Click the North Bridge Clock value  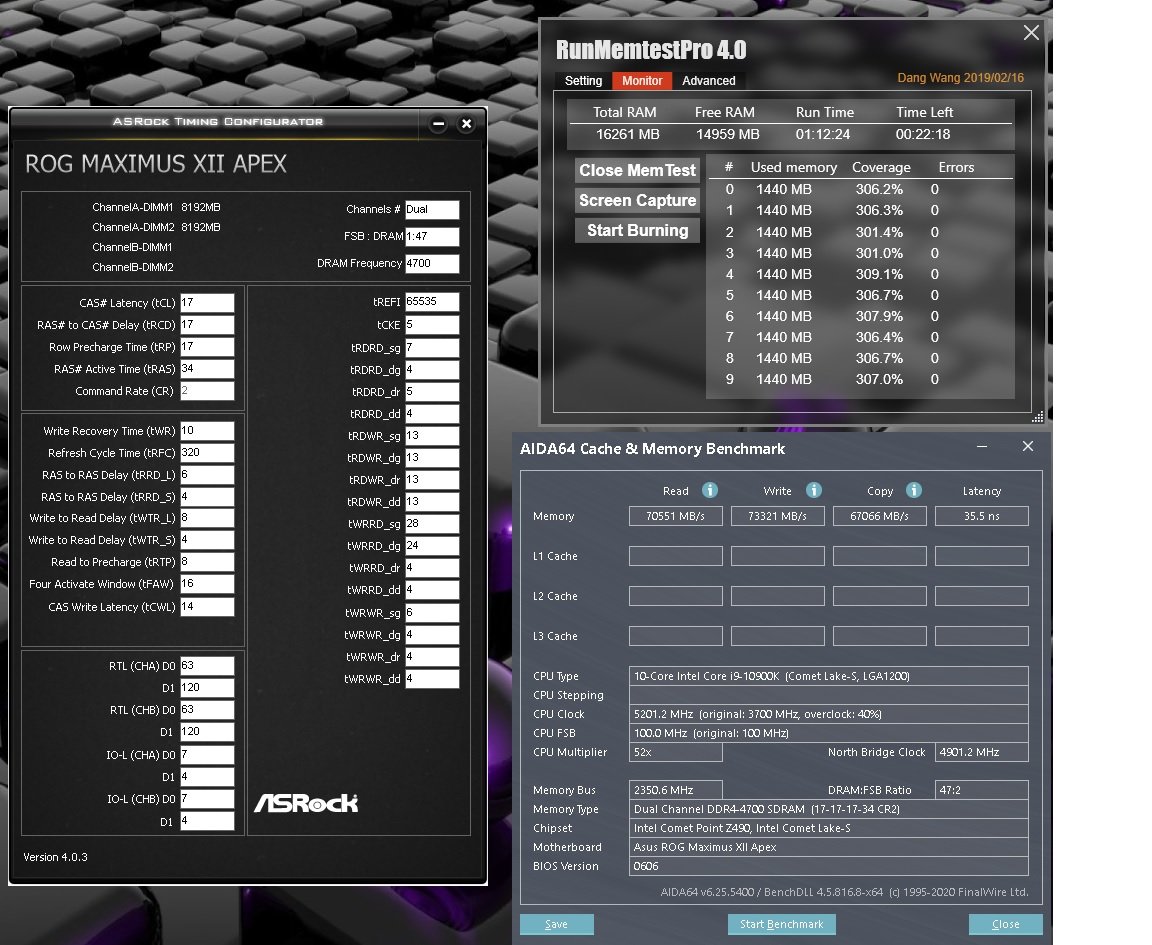click(982, 752)
